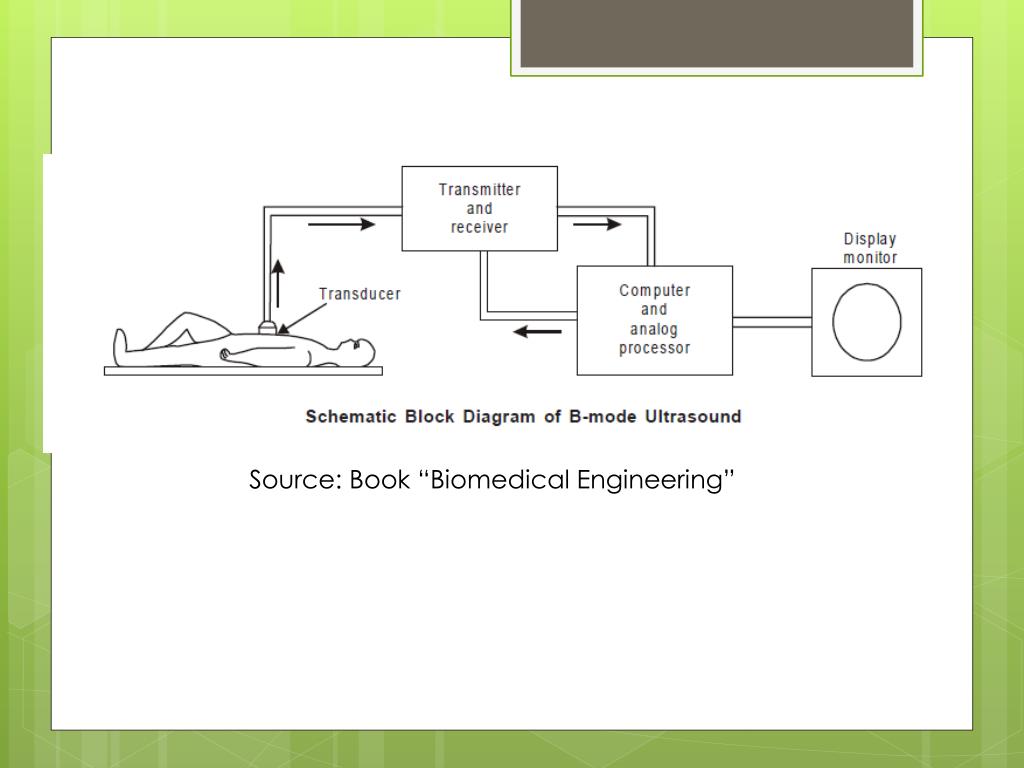Click the gray title placeholder box
1024x768 pixels.
pos(716,33)
